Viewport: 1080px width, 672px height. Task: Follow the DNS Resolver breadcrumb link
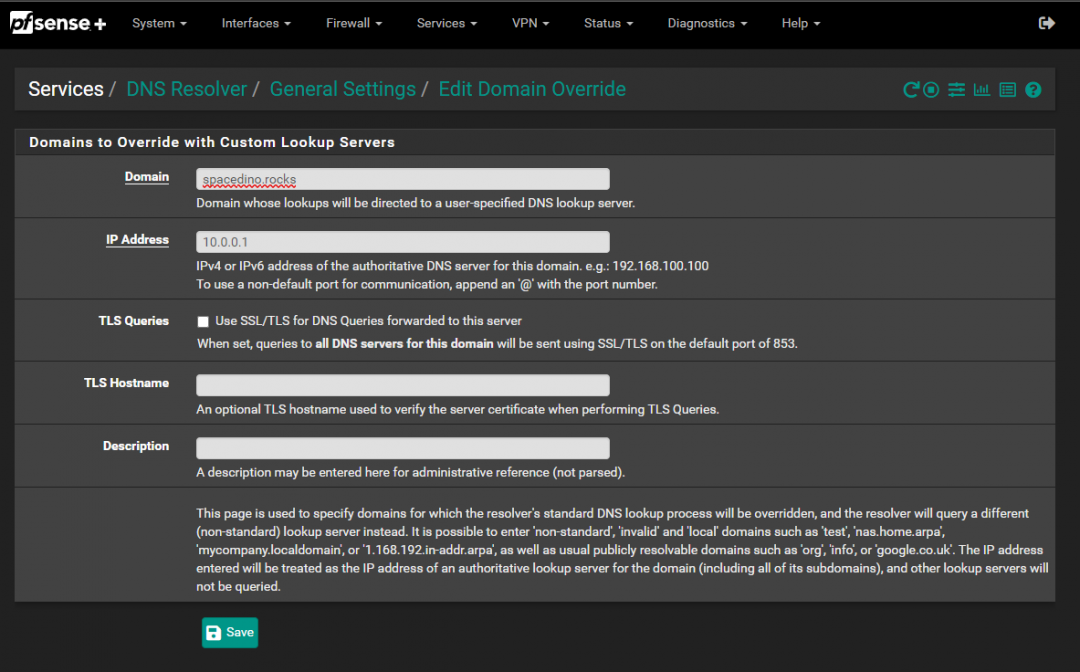[186, 89]
